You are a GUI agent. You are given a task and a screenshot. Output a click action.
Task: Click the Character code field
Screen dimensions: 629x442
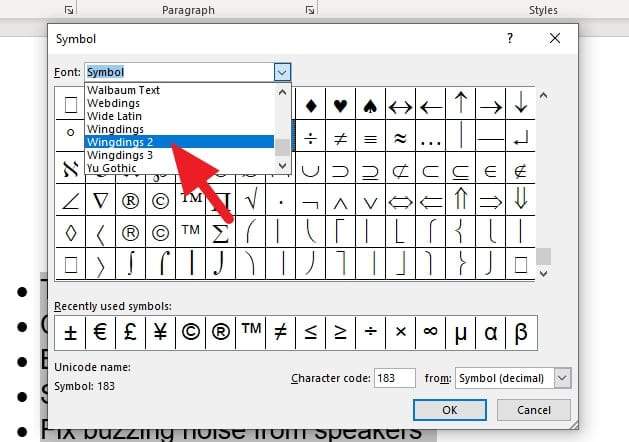coord(395,378)
